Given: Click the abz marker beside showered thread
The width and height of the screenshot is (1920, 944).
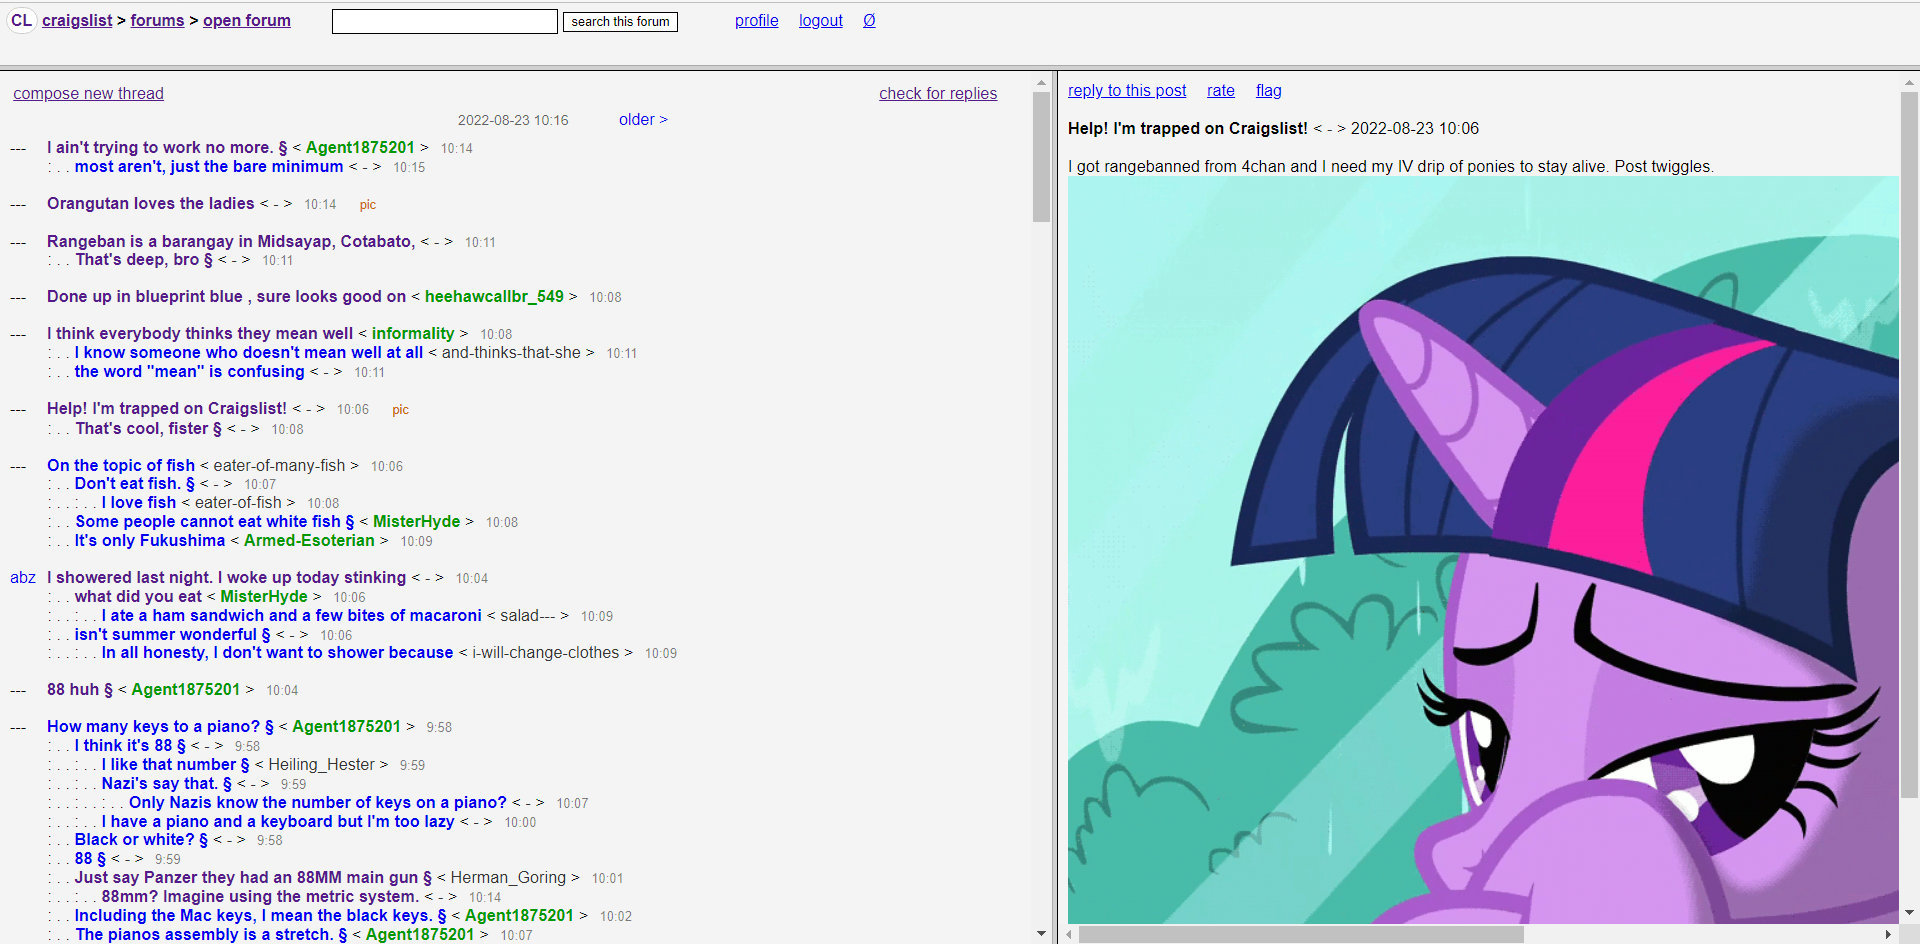Looking at the screenshot, I should pyautogui.click(x=23, y=577).
